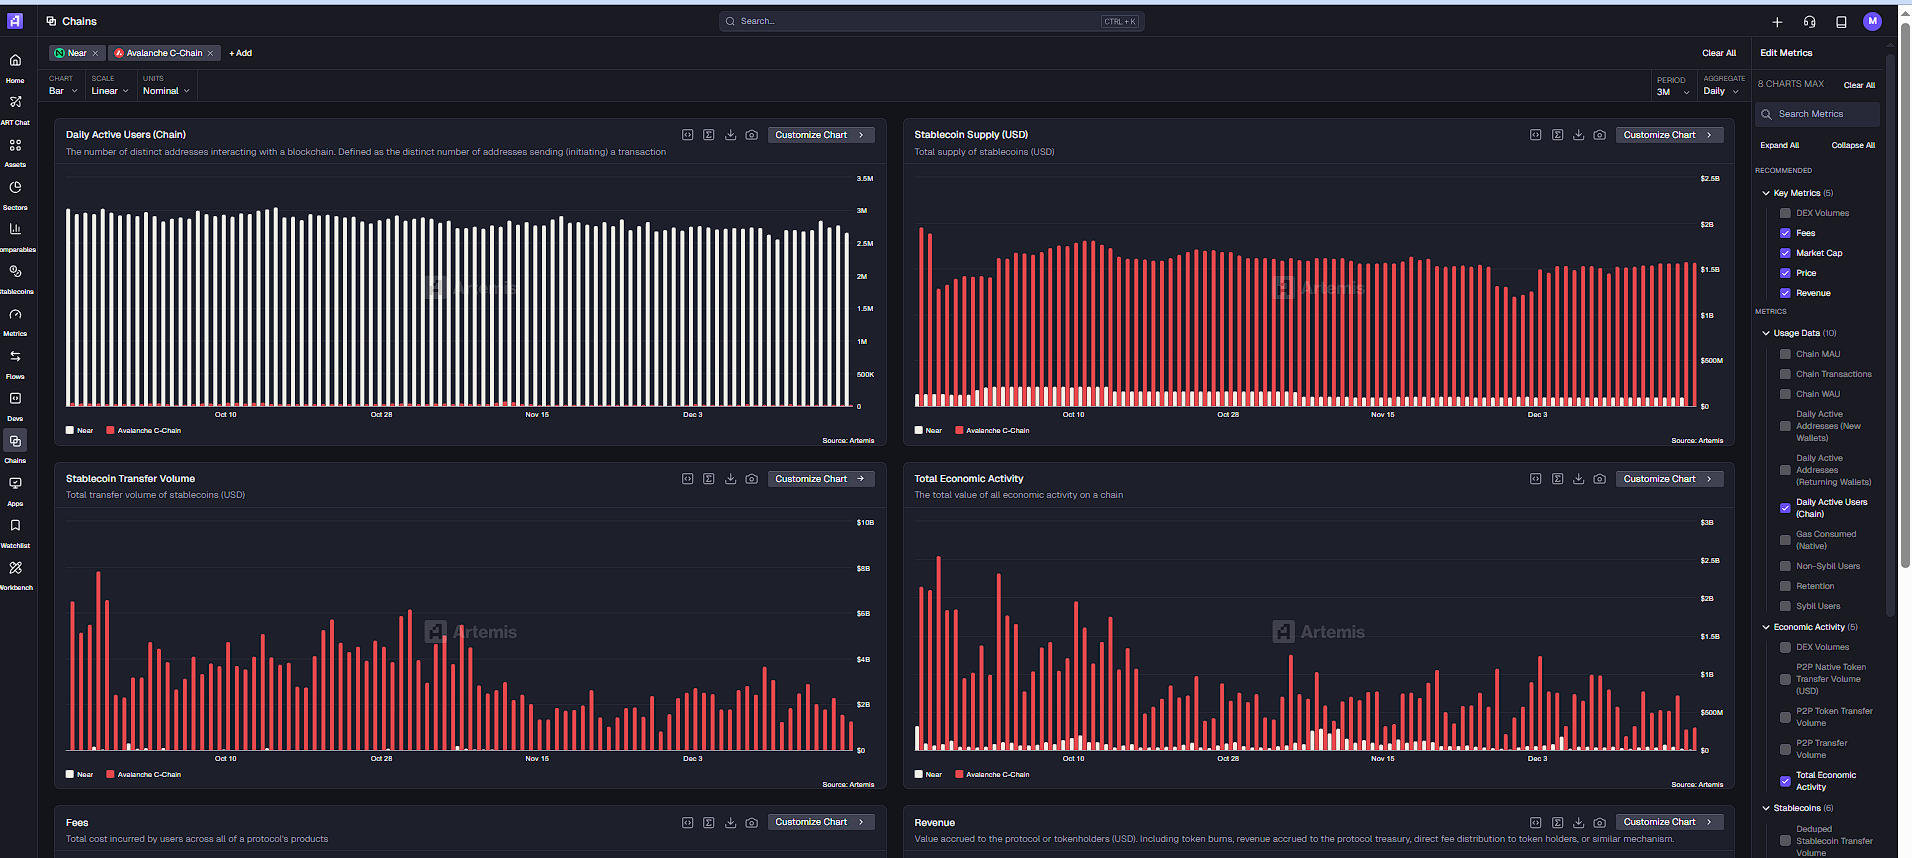Collapse the Key Metrics group
1912x858 pixels.
pyautogui.click(x=1766, y=193)
